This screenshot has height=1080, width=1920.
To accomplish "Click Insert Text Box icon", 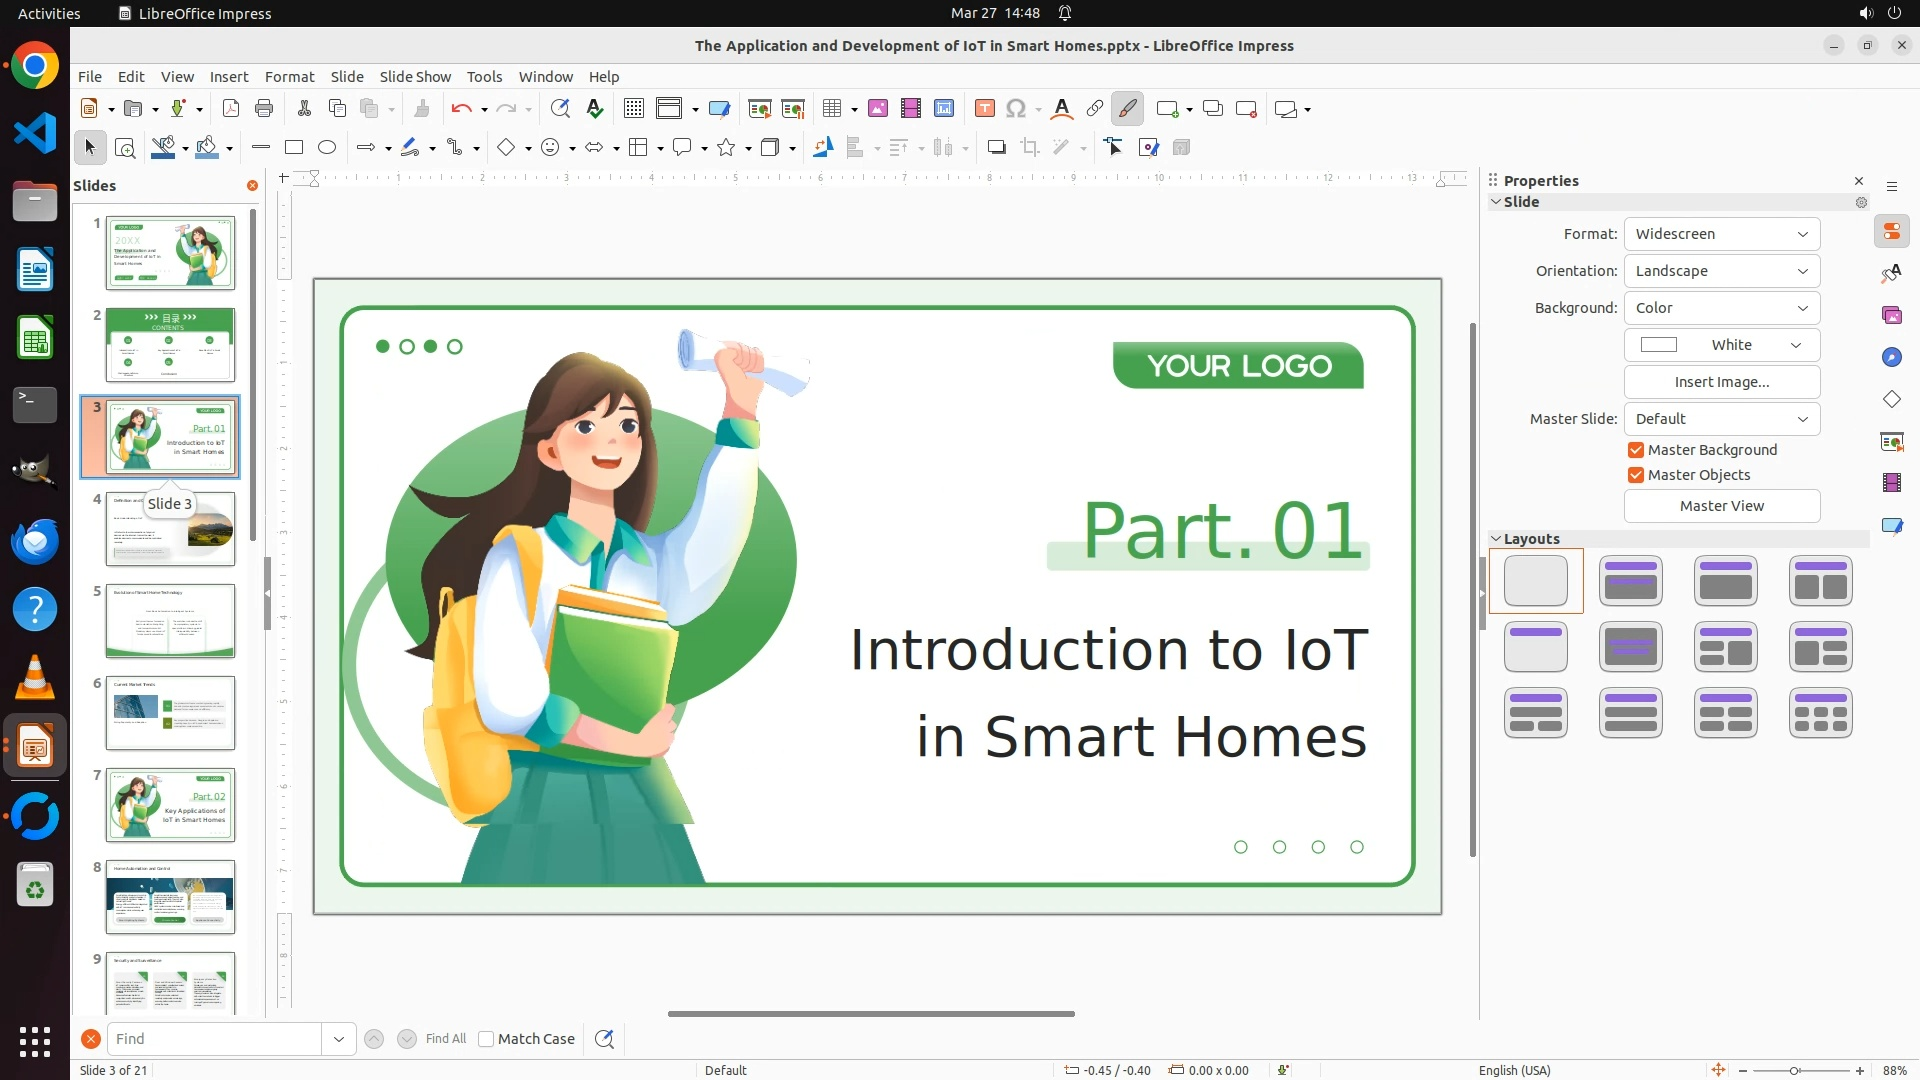I will [984, 109].
